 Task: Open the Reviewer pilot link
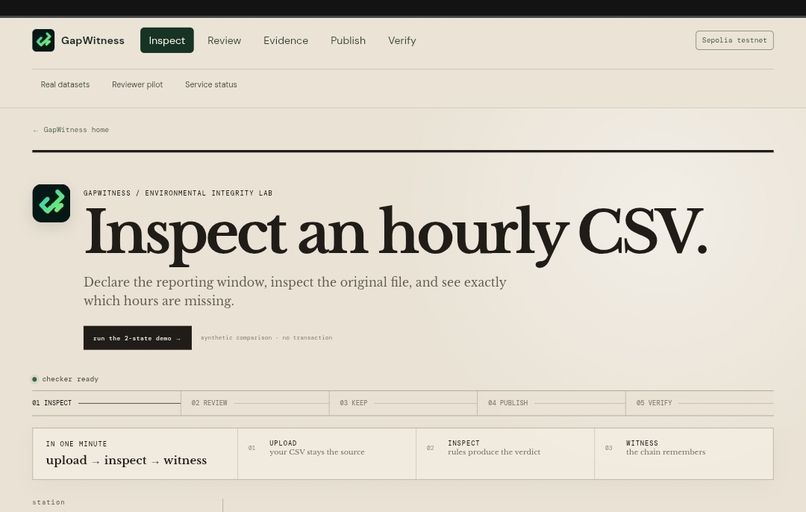click(x=137, y=84)
